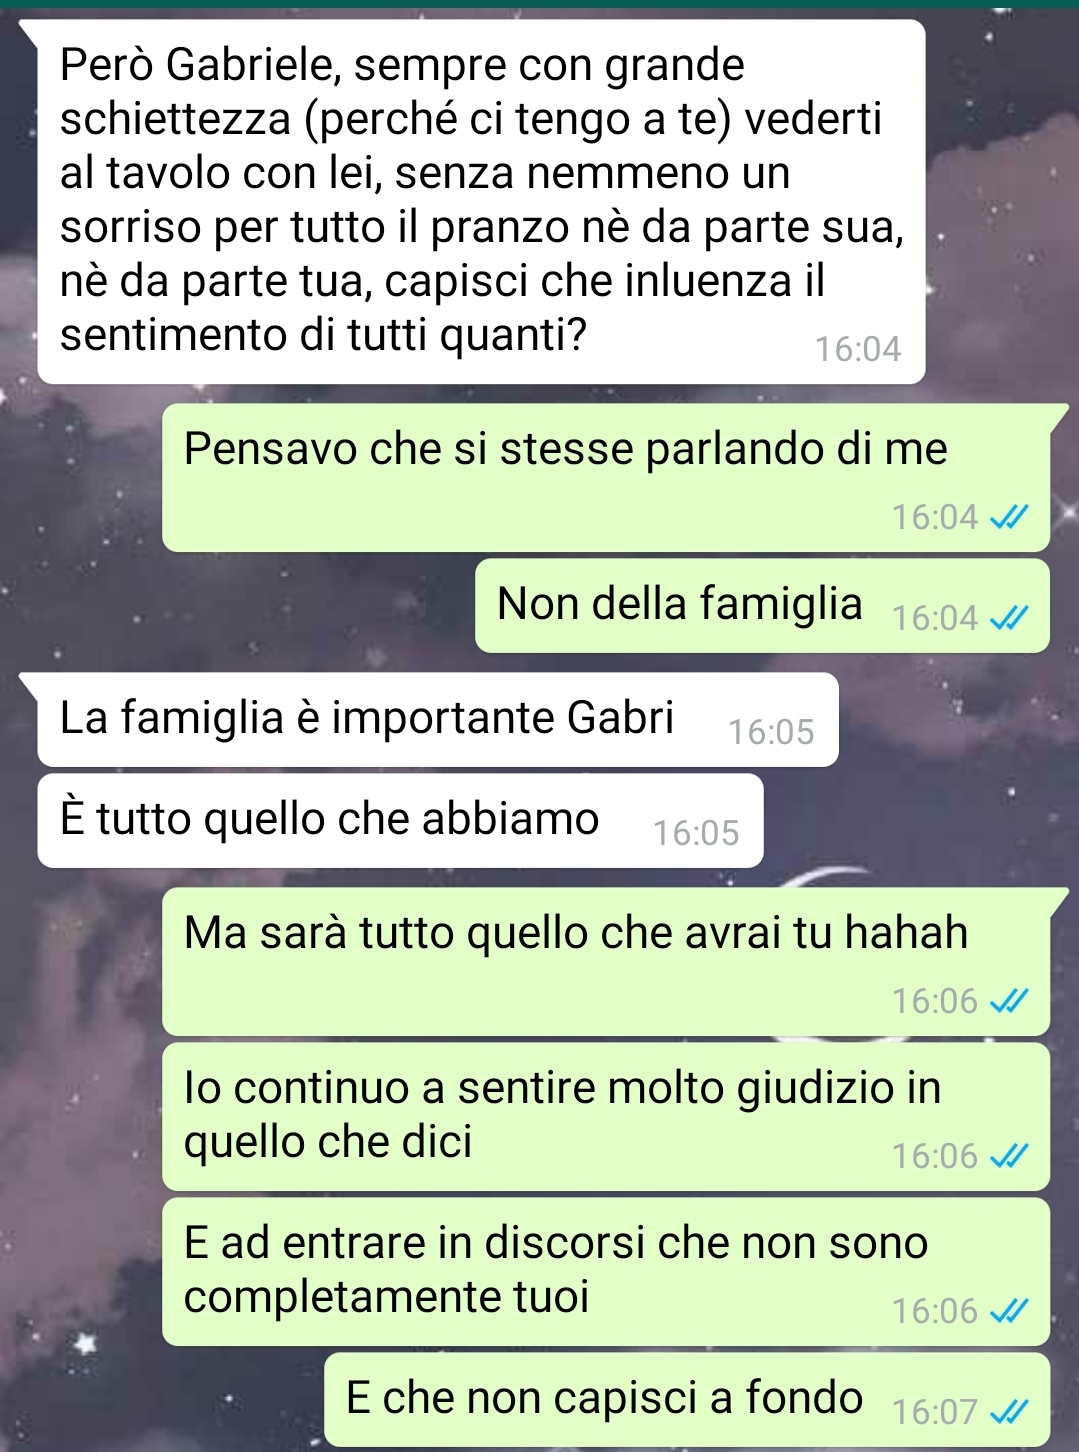Tap blue ticks on 'Ma sarà tutto quello' message

pos(1009,1002)
